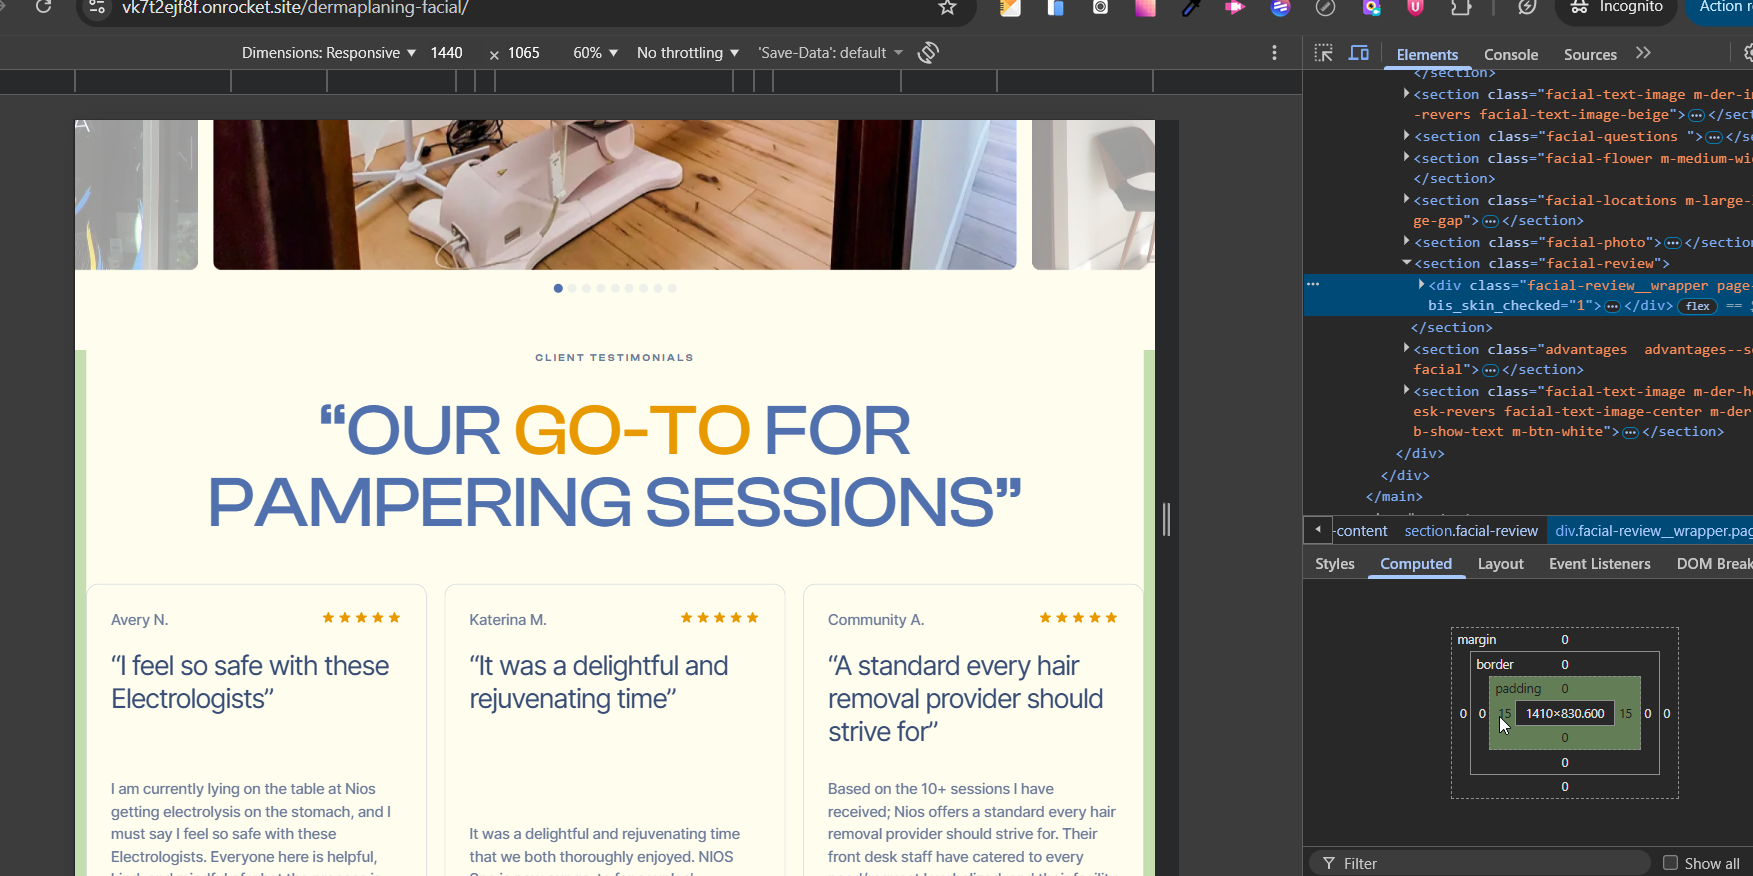Open the Layout tab
The width and height of the screenshot is (1753, 876).
(x=1501, y=564)
